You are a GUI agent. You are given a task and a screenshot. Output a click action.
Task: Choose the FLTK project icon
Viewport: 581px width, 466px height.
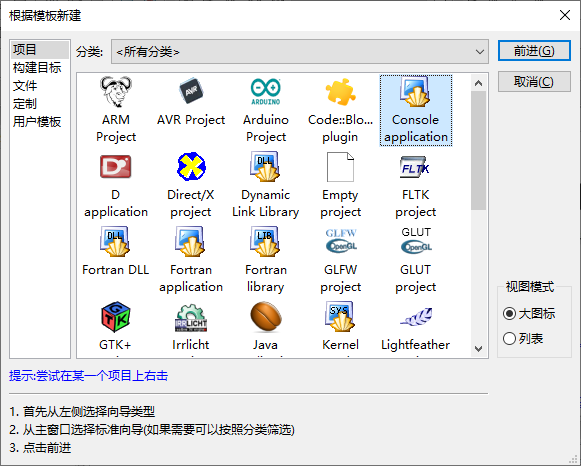(x=415, y=167)
